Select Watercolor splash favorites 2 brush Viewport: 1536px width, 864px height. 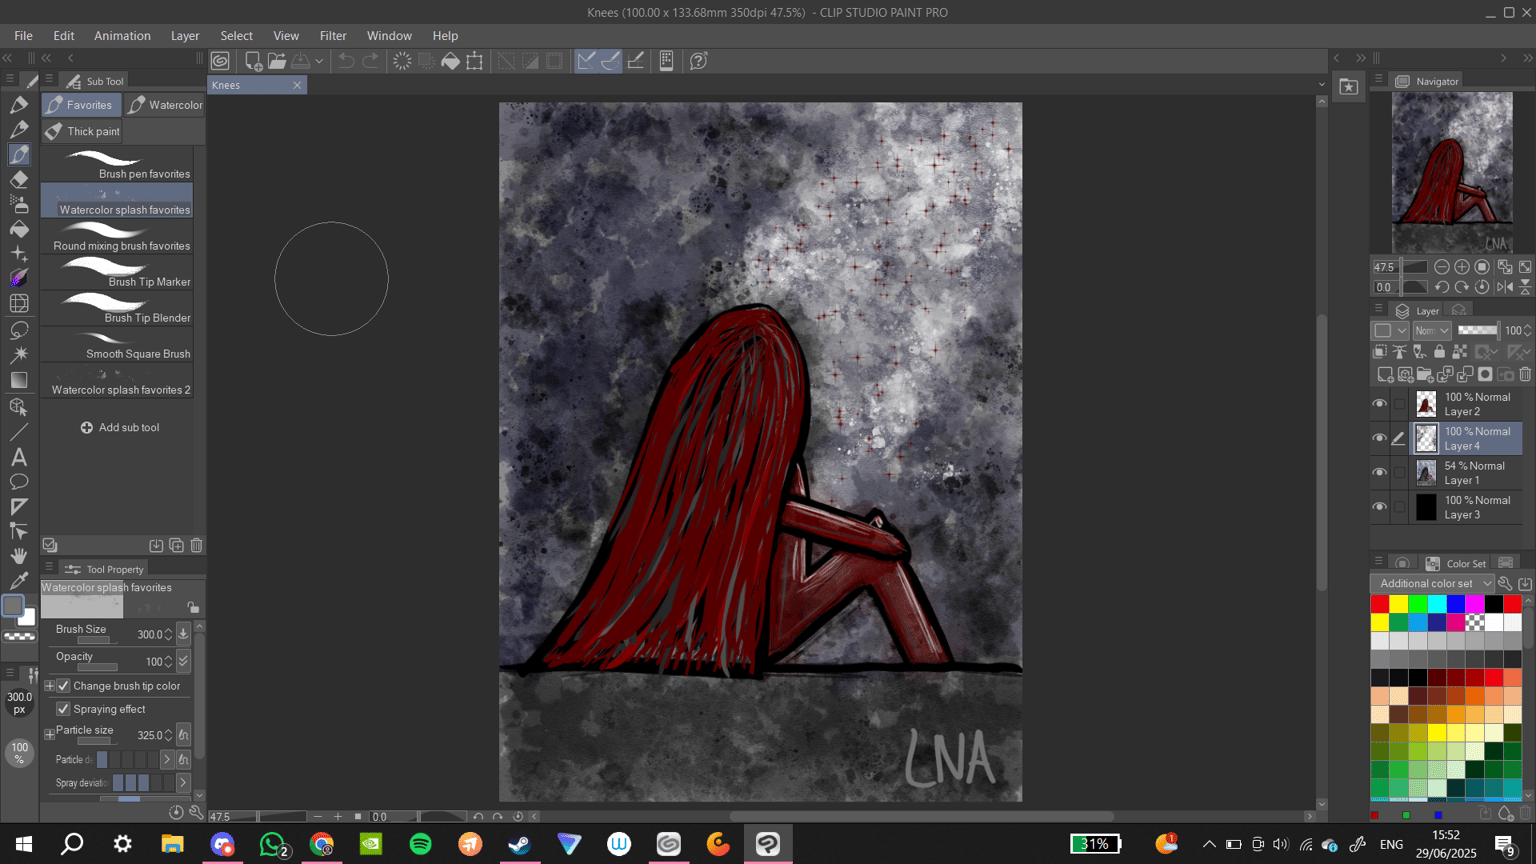(117, 381)
